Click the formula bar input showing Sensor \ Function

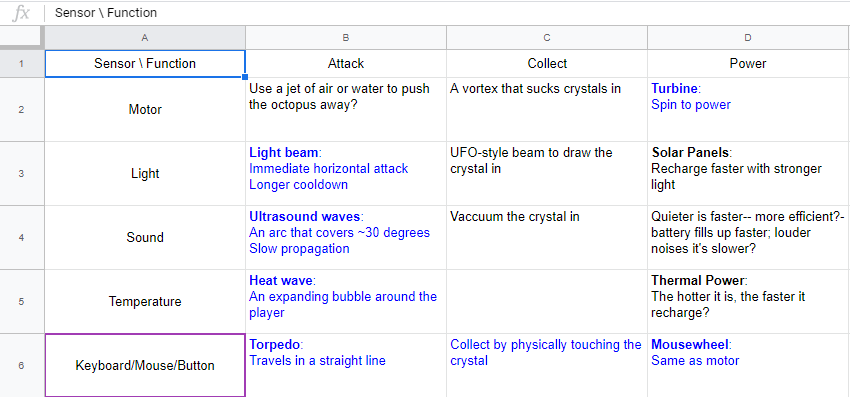450,13
